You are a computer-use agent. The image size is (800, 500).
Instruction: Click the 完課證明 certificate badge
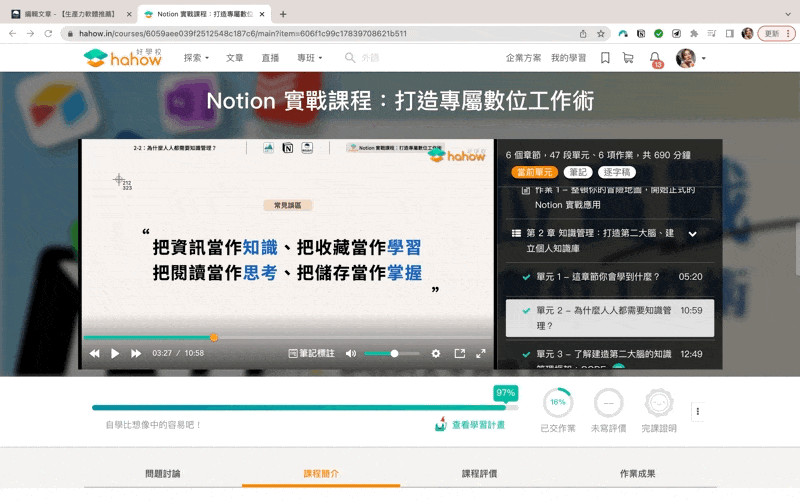659,410
